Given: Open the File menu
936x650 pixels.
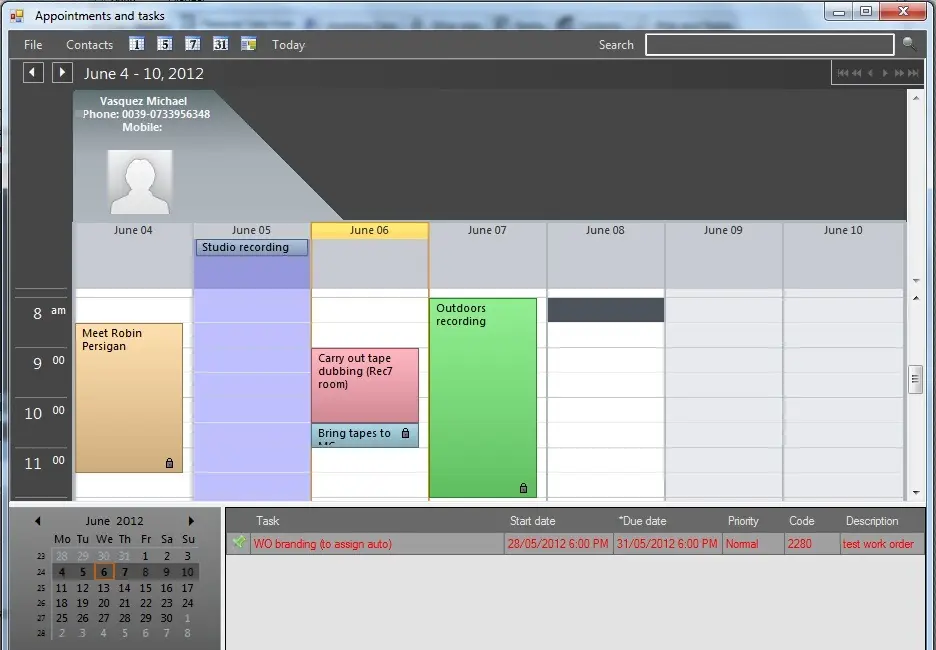Looking at the screenshot, I should (x=33, y=45).
